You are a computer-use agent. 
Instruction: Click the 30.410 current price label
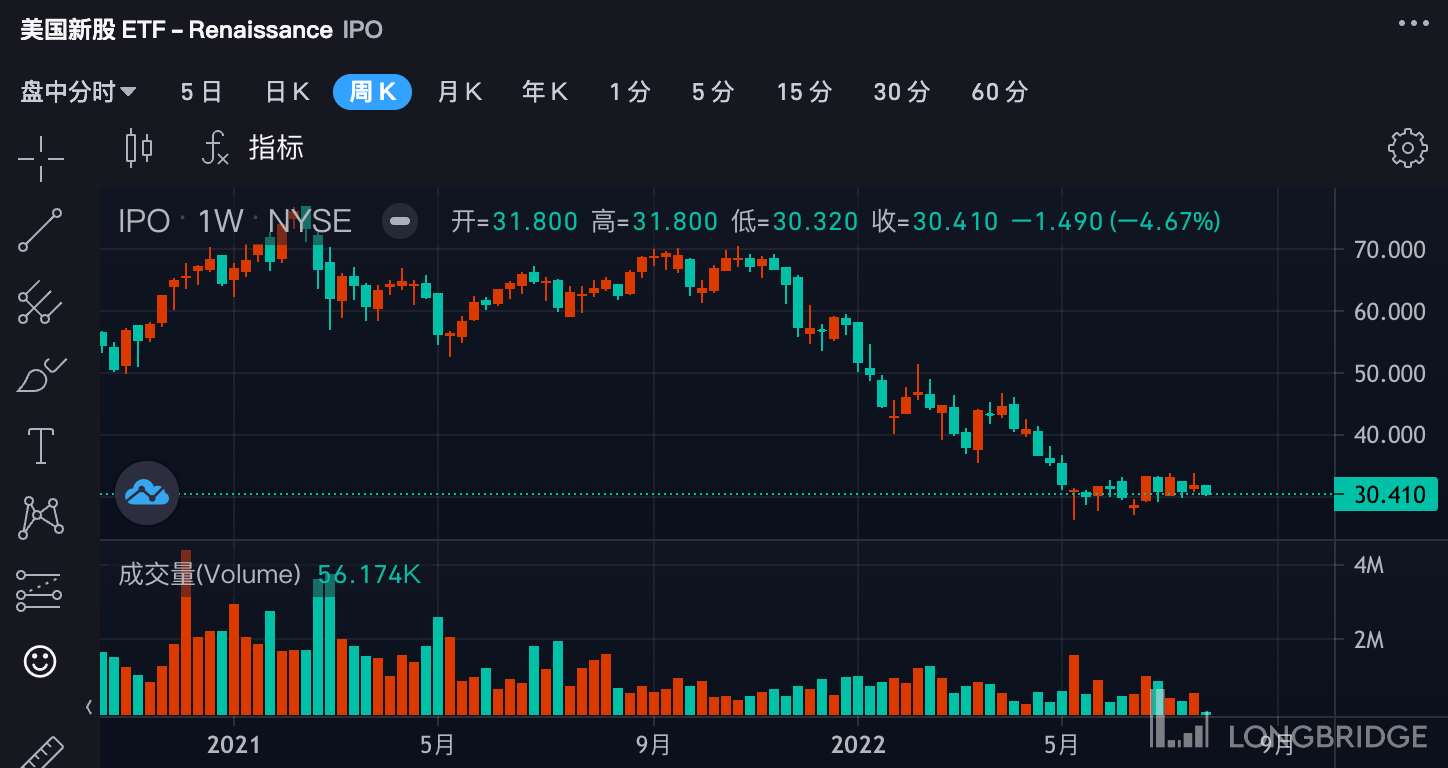1388,494
